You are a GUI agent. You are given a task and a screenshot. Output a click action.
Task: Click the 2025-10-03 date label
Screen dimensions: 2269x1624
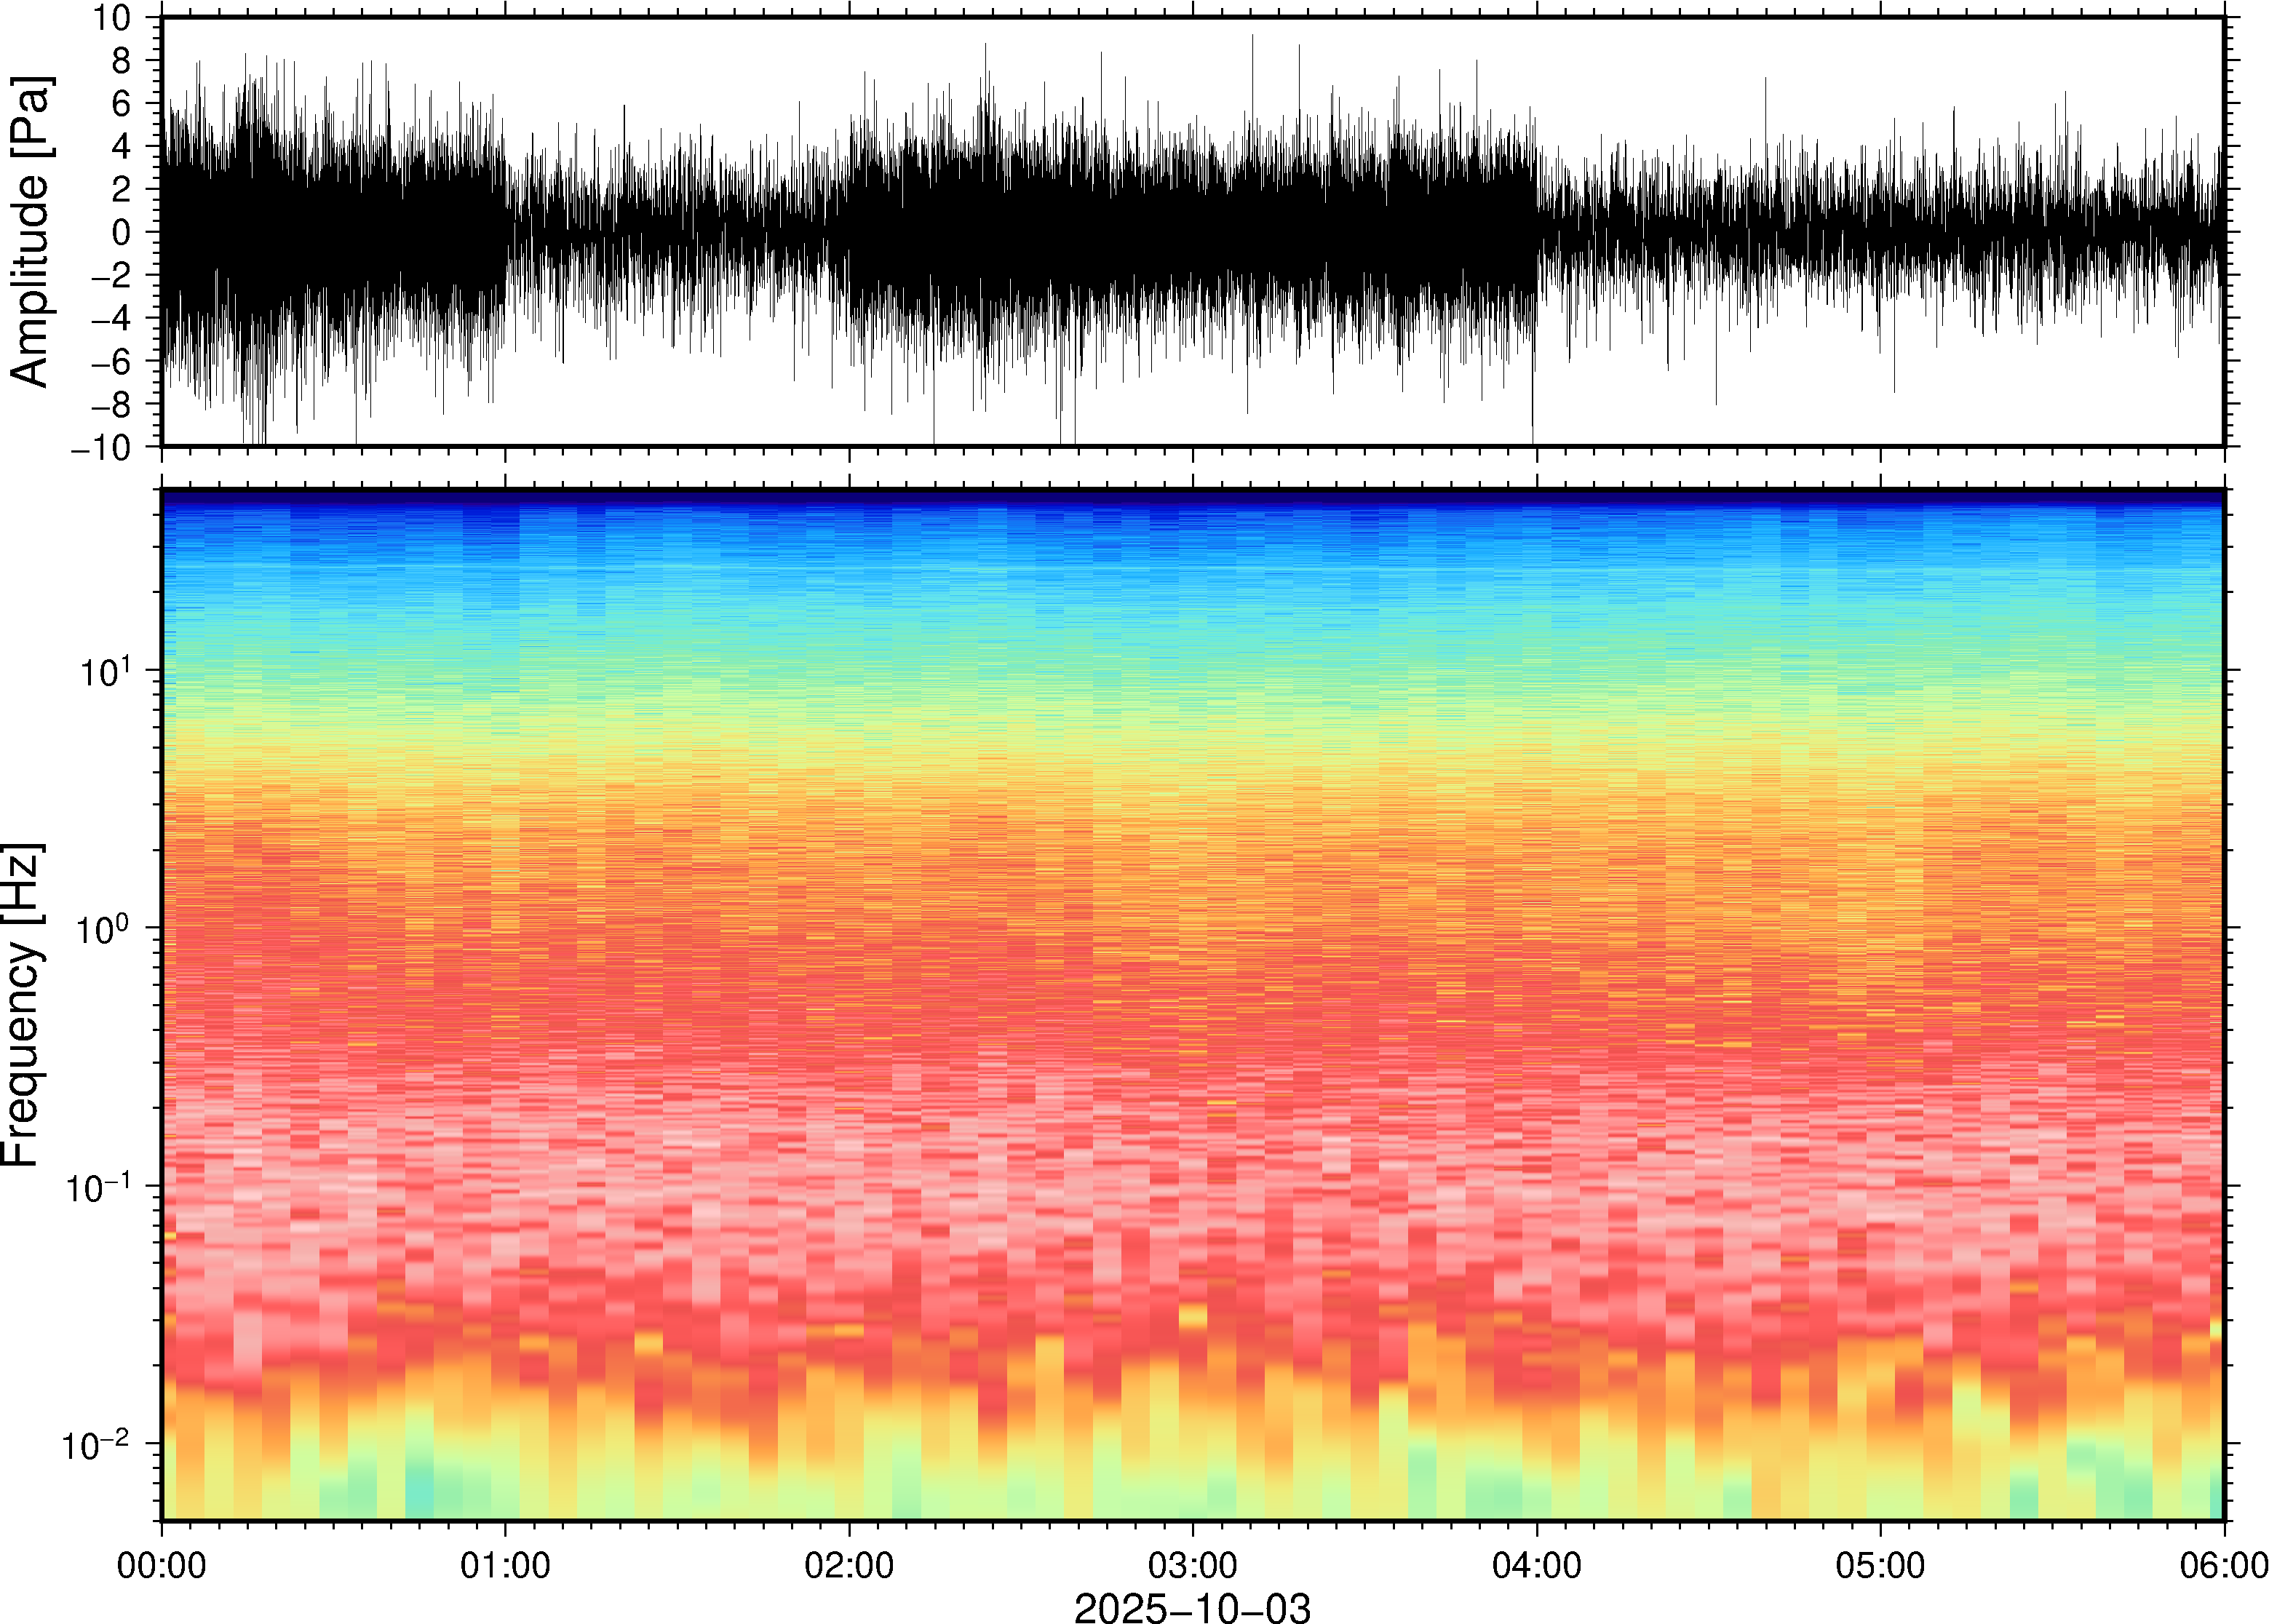point(1192,1607)
